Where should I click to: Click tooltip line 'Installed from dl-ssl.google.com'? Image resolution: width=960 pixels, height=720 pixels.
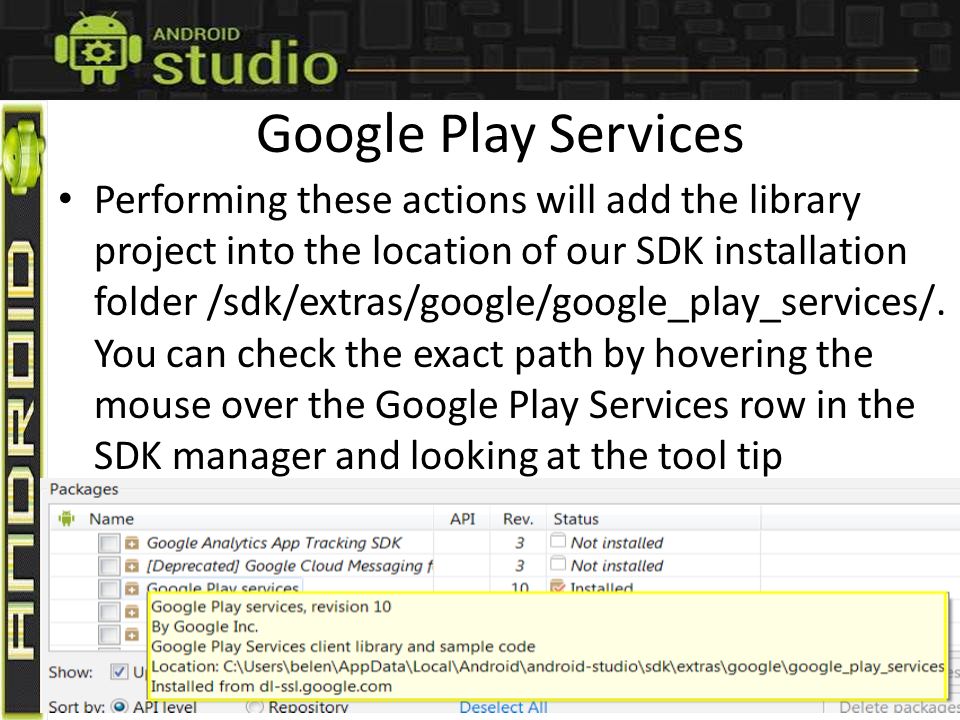point(272,686)
